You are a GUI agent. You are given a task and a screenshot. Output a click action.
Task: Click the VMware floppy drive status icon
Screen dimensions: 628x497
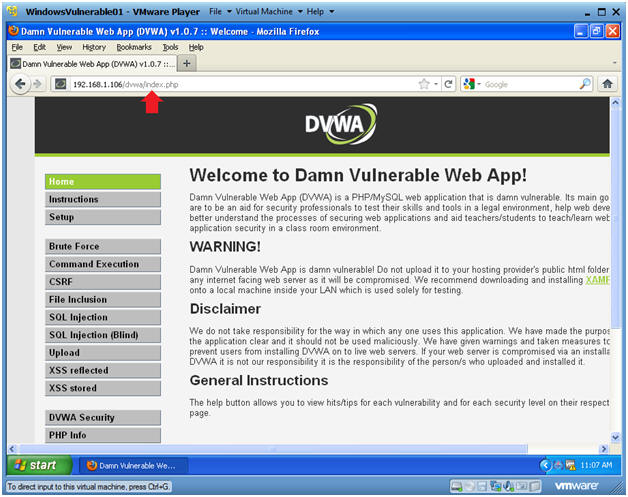coord(482,486)
